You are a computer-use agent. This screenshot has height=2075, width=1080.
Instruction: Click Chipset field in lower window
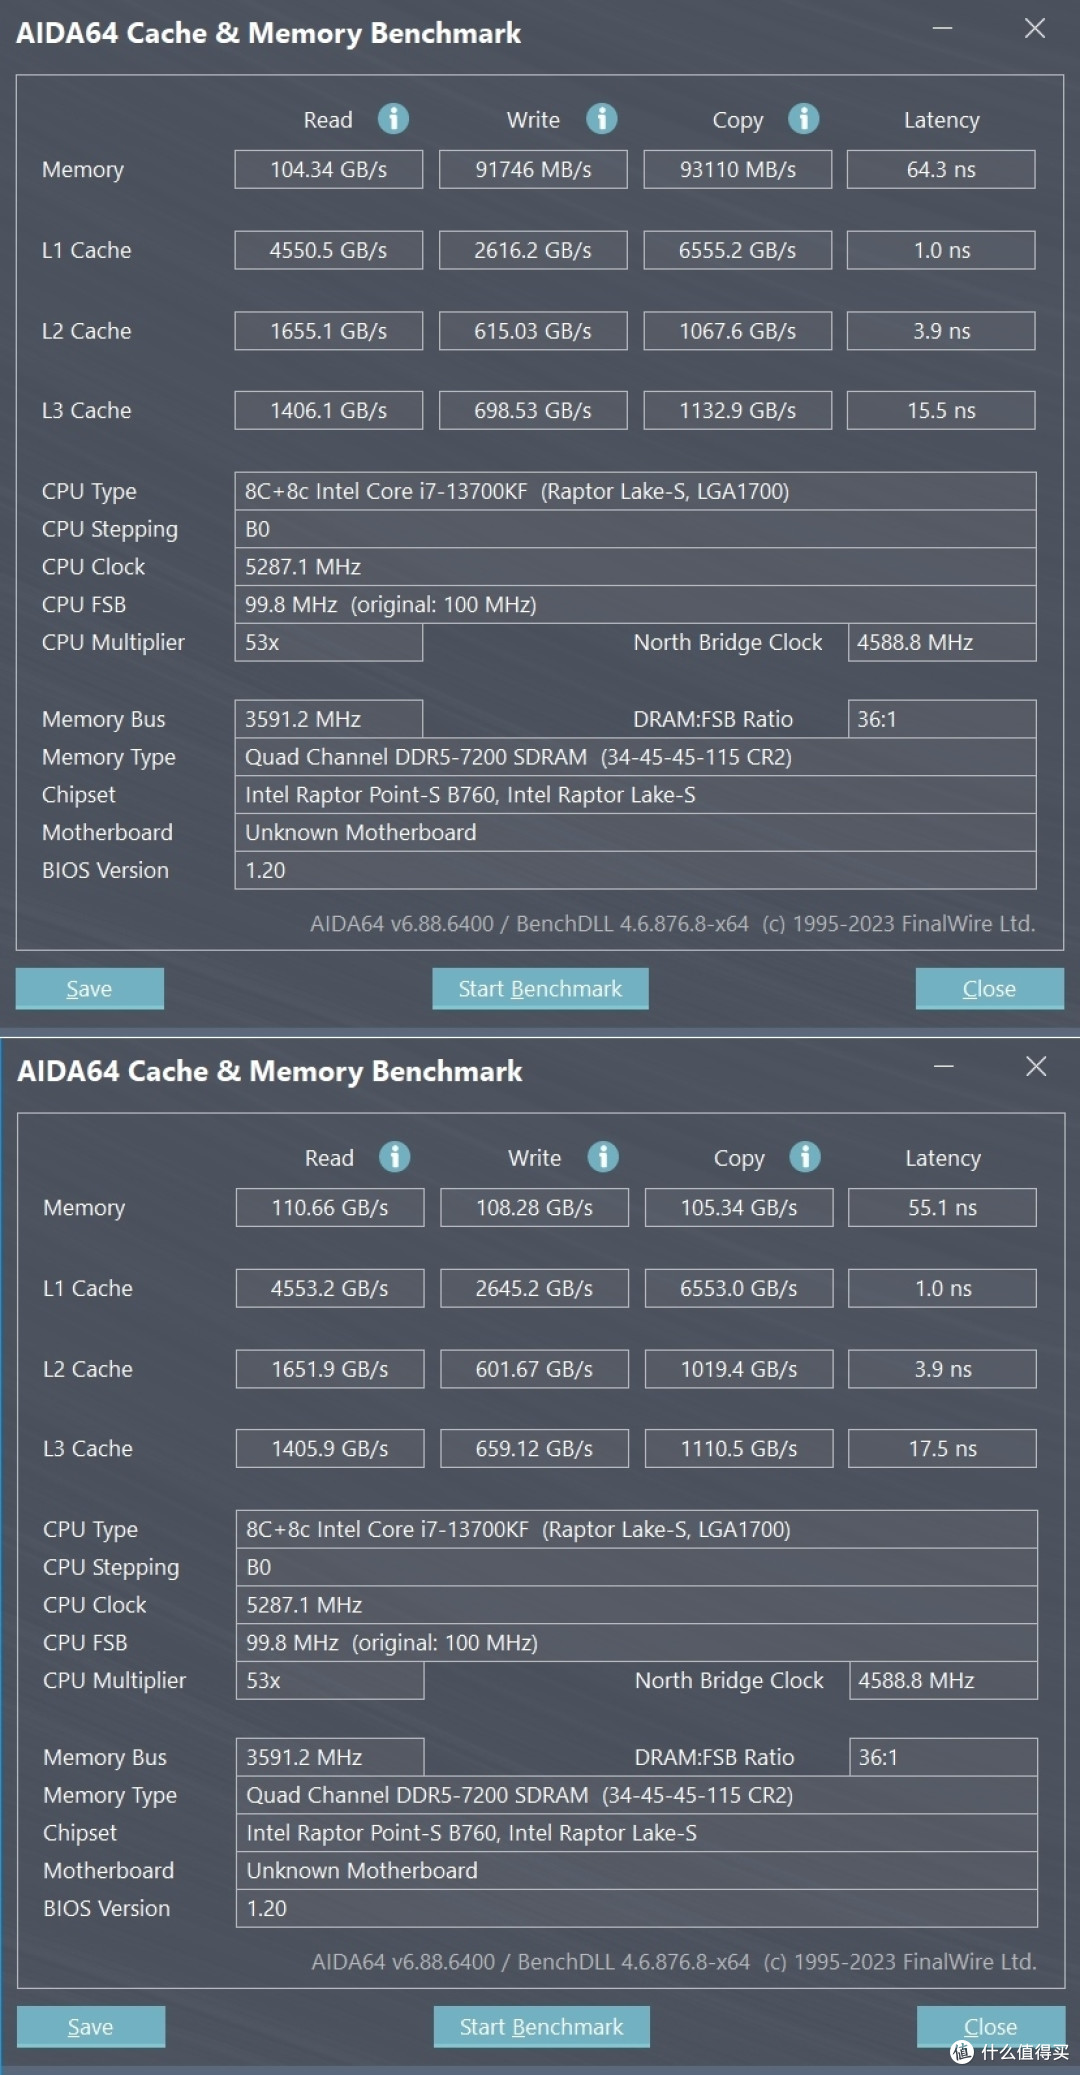636,1833
